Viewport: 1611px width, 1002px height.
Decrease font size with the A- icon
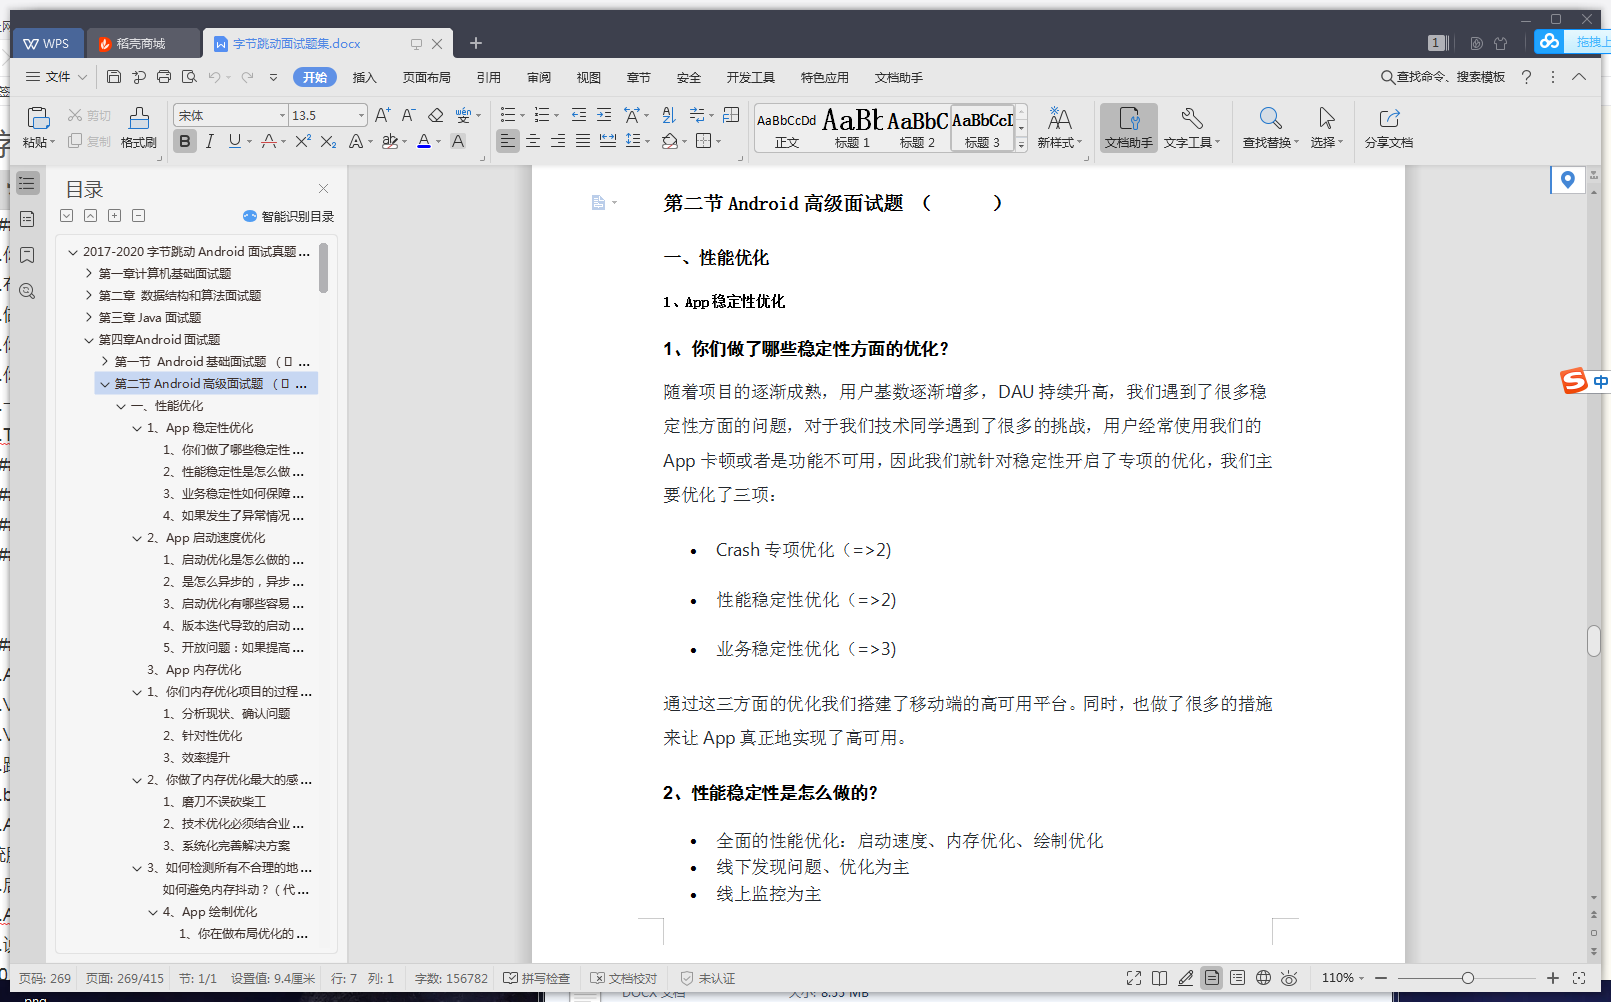pos(408,115)
